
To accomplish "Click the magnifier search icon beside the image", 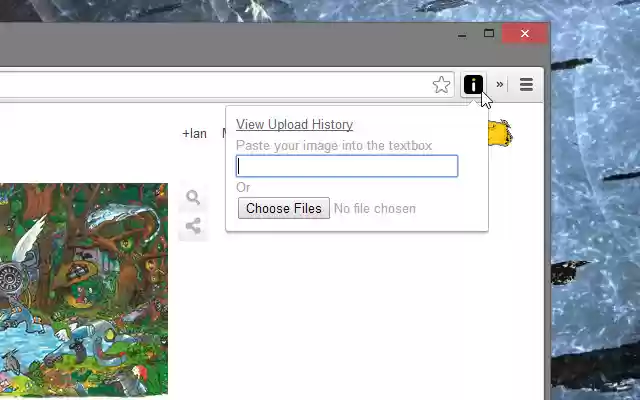I will point(193,197).
